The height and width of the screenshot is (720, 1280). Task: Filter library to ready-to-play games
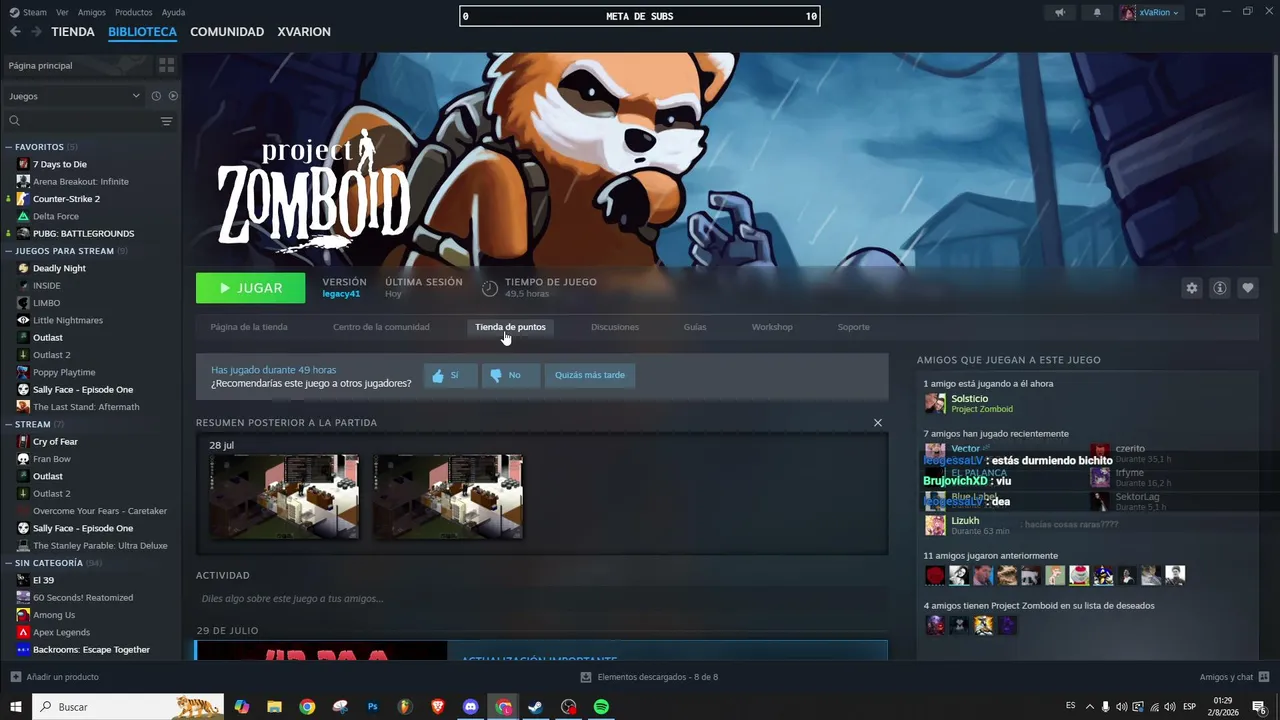pos(173,96)
